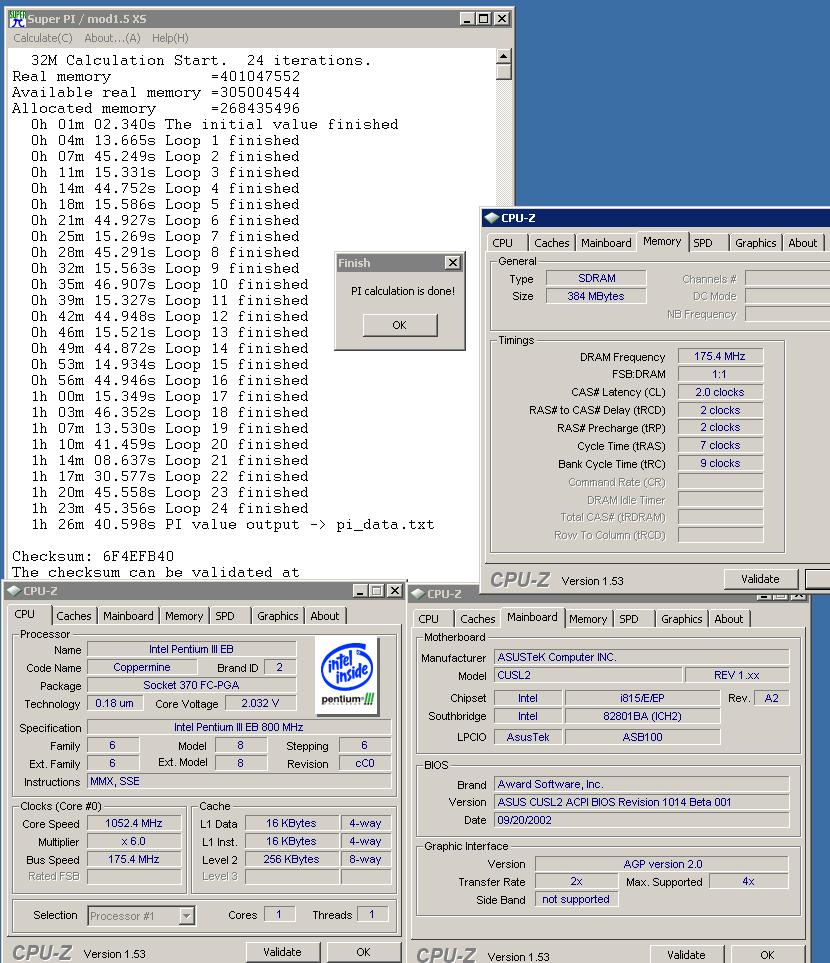Click the Loop 24 finished line
Image resolution: width=830 pixels, height=963 pixels.
coord(170,509)
